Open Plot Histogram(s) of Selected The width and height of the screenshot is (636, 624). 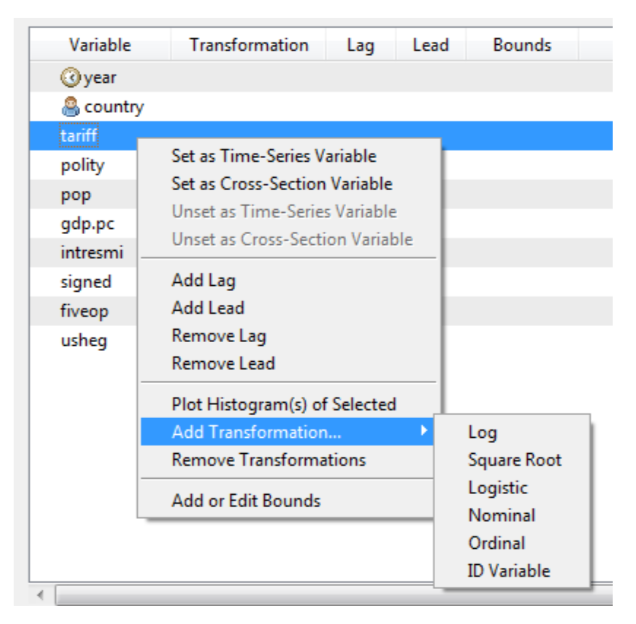[x=283, y=404]
